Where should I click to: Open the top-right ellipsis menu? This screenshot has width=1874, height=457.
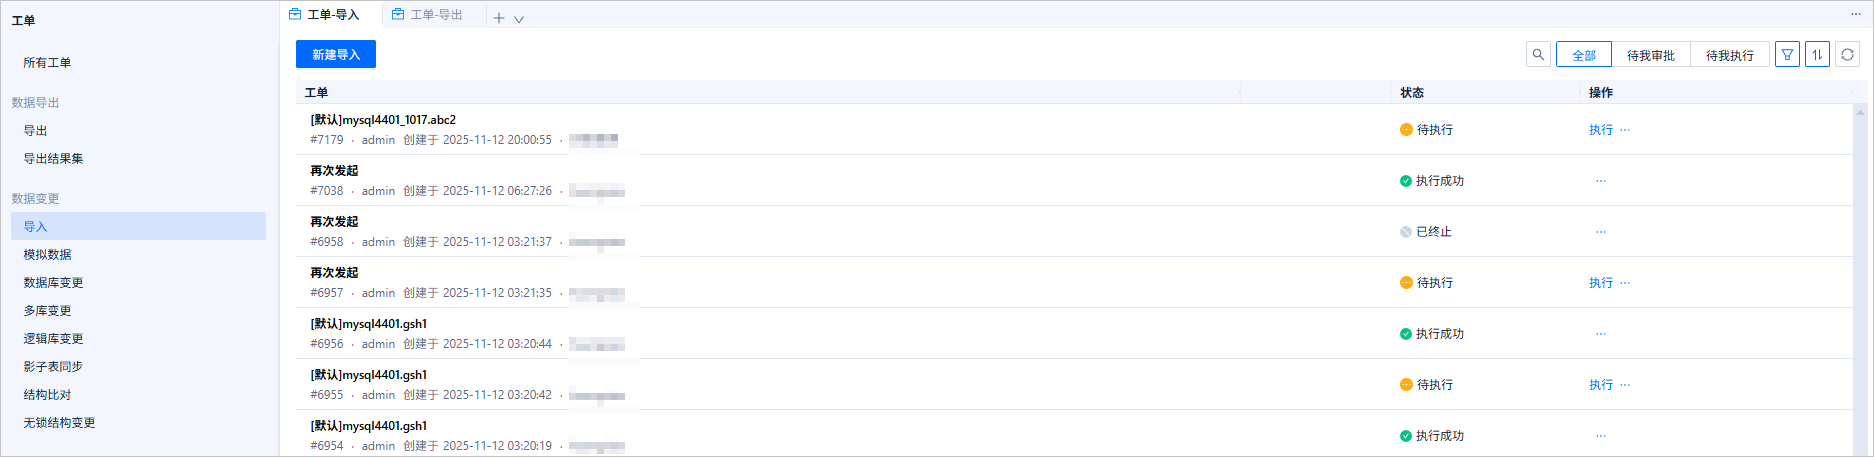(x=1856, y=14)
